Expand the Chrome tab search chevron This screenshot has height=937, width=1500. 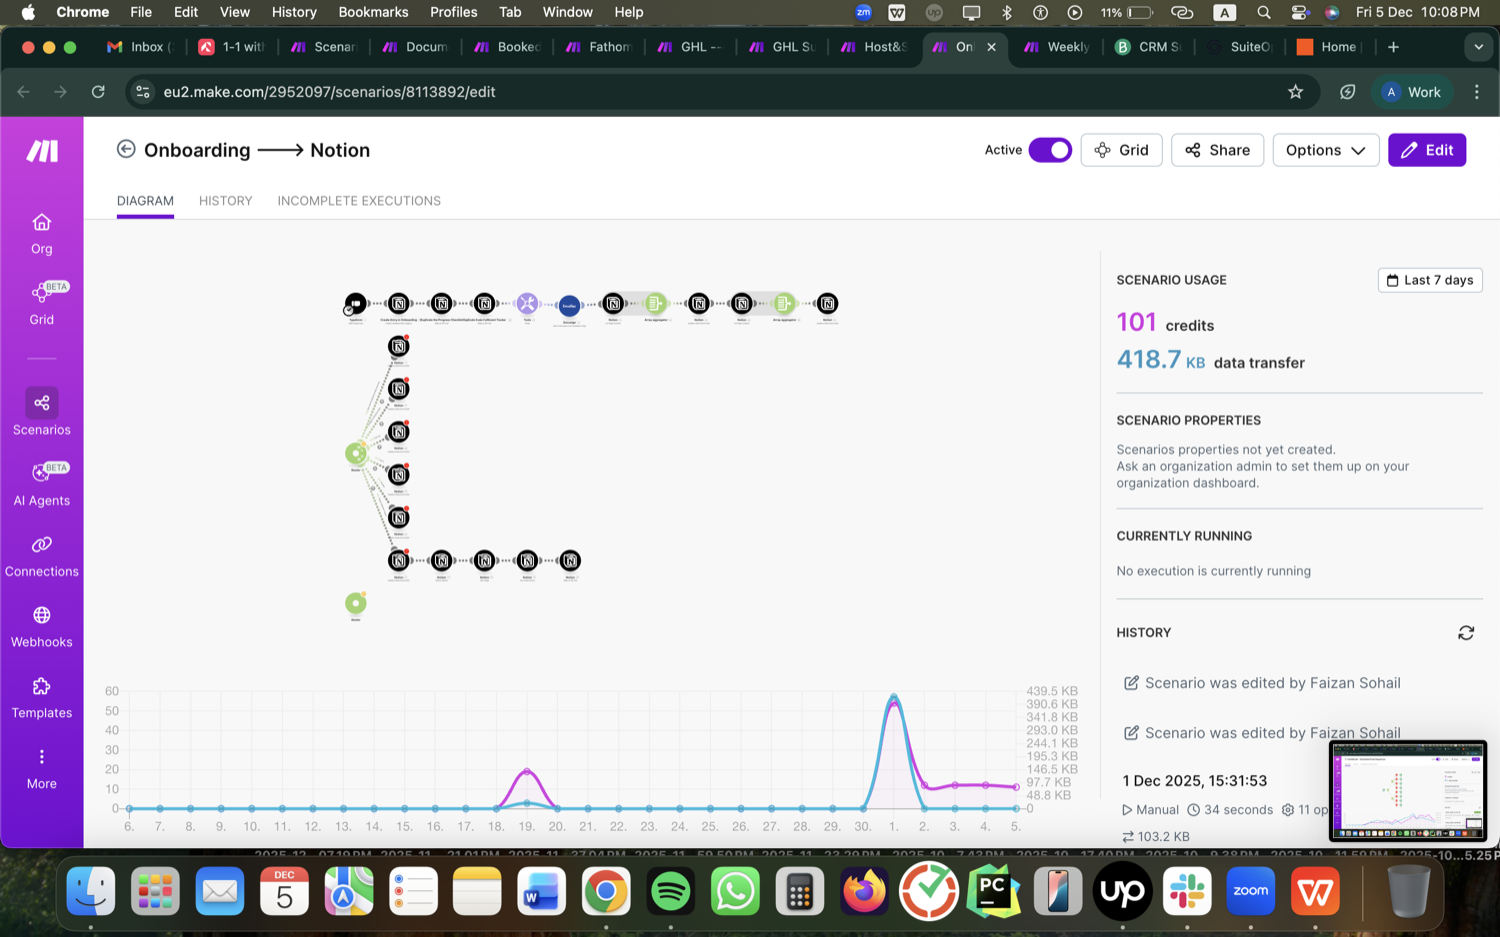click(1478, 47)
